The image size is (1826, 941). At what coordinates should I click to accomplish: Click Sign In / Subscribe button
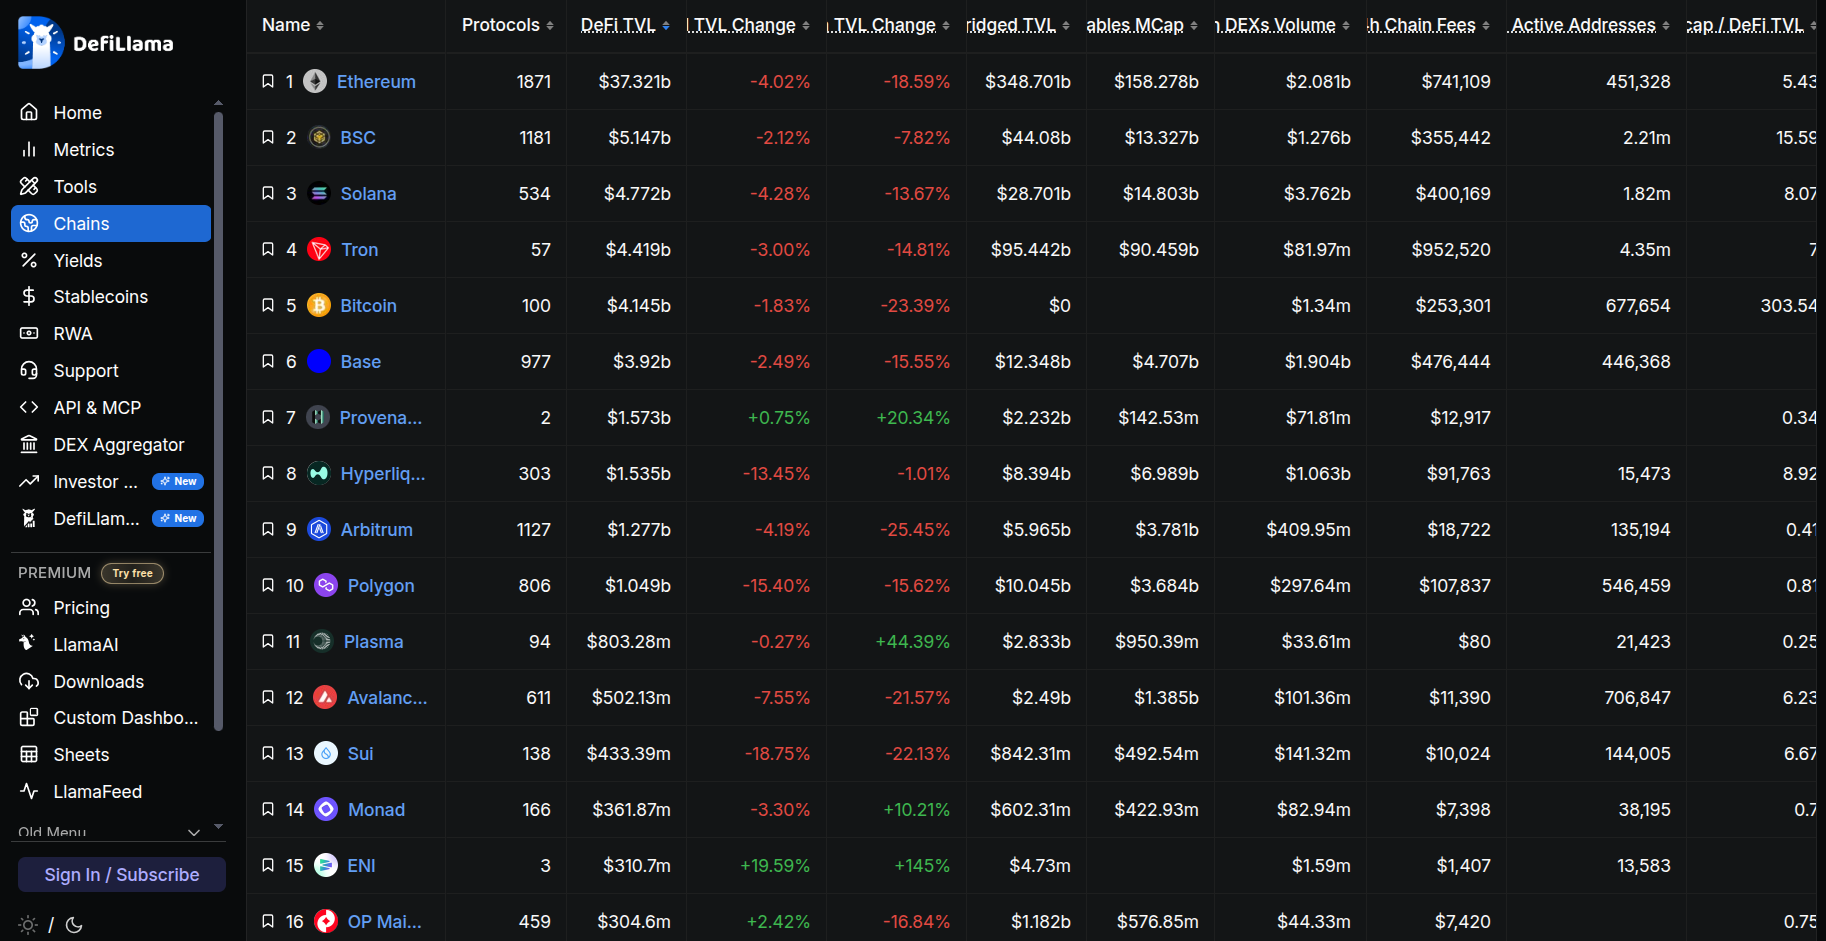[122, 874]
